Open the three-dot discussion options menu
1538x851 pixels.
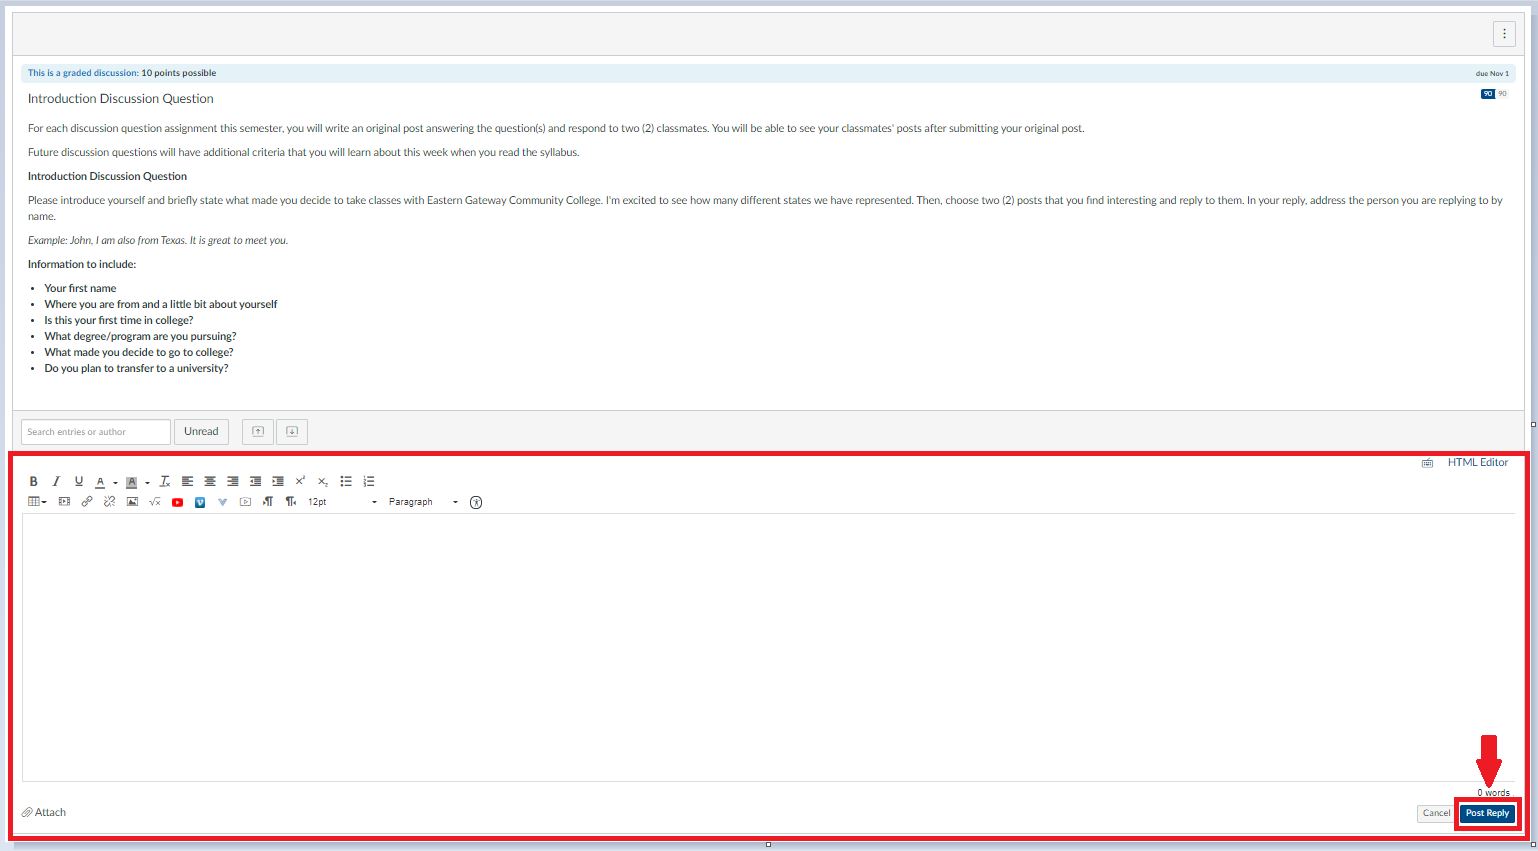1504,33
